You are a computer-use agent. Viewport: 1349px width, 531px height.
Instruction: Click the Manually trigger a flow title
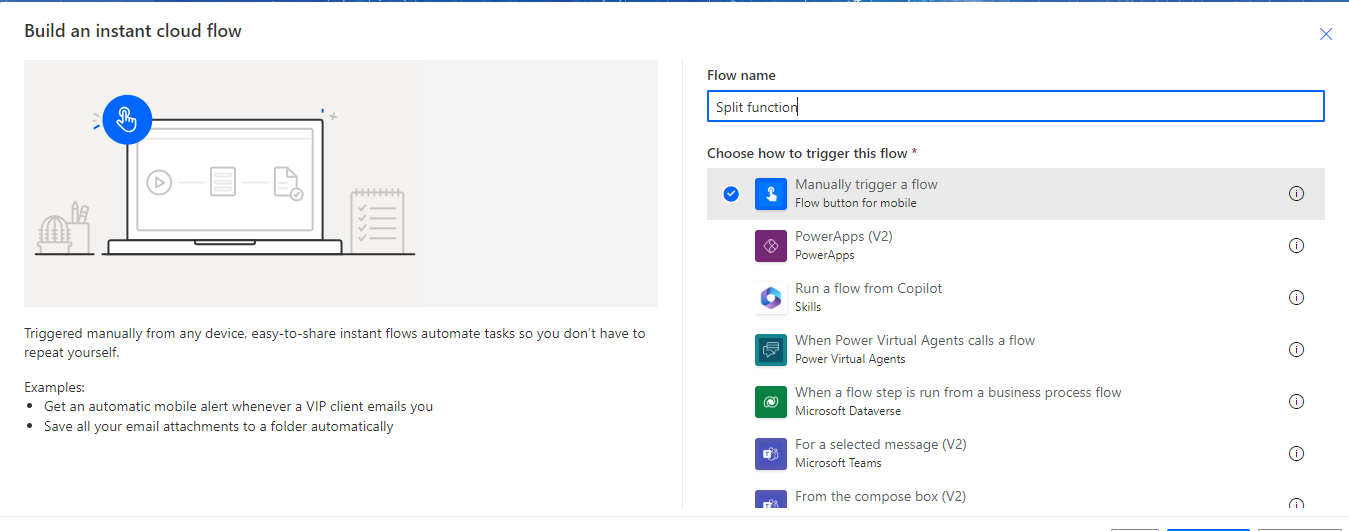click(x=866, y=185)
